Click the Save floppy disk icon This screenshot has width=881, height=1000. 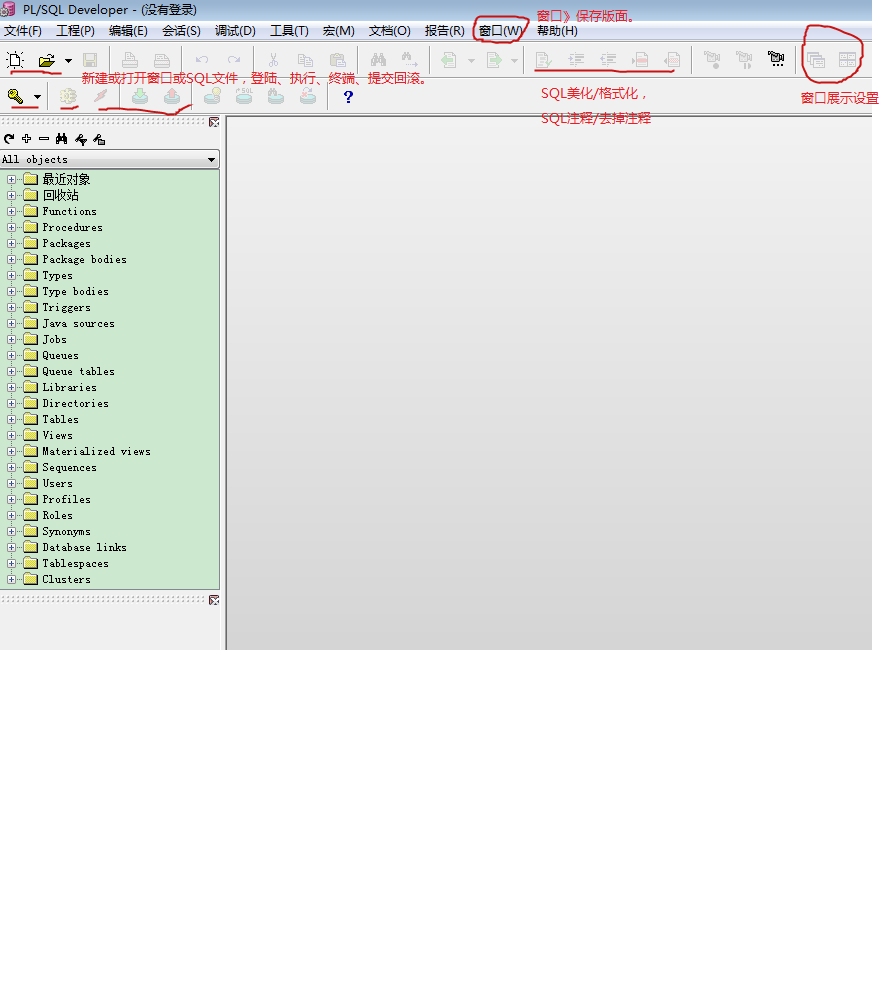click(90, 61)
